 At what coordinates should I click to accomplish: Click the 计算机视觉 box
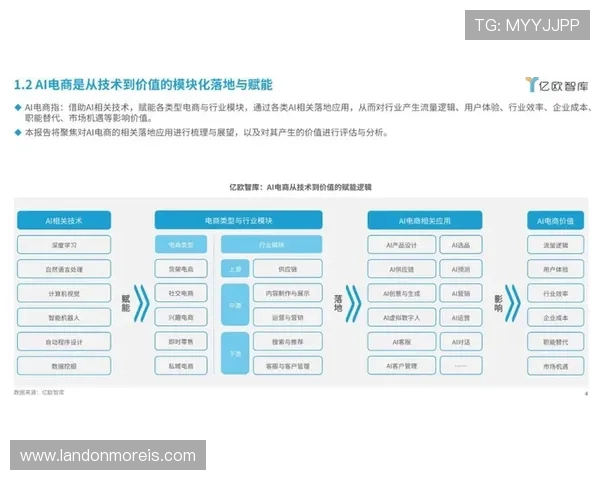(x=64, y=294)
